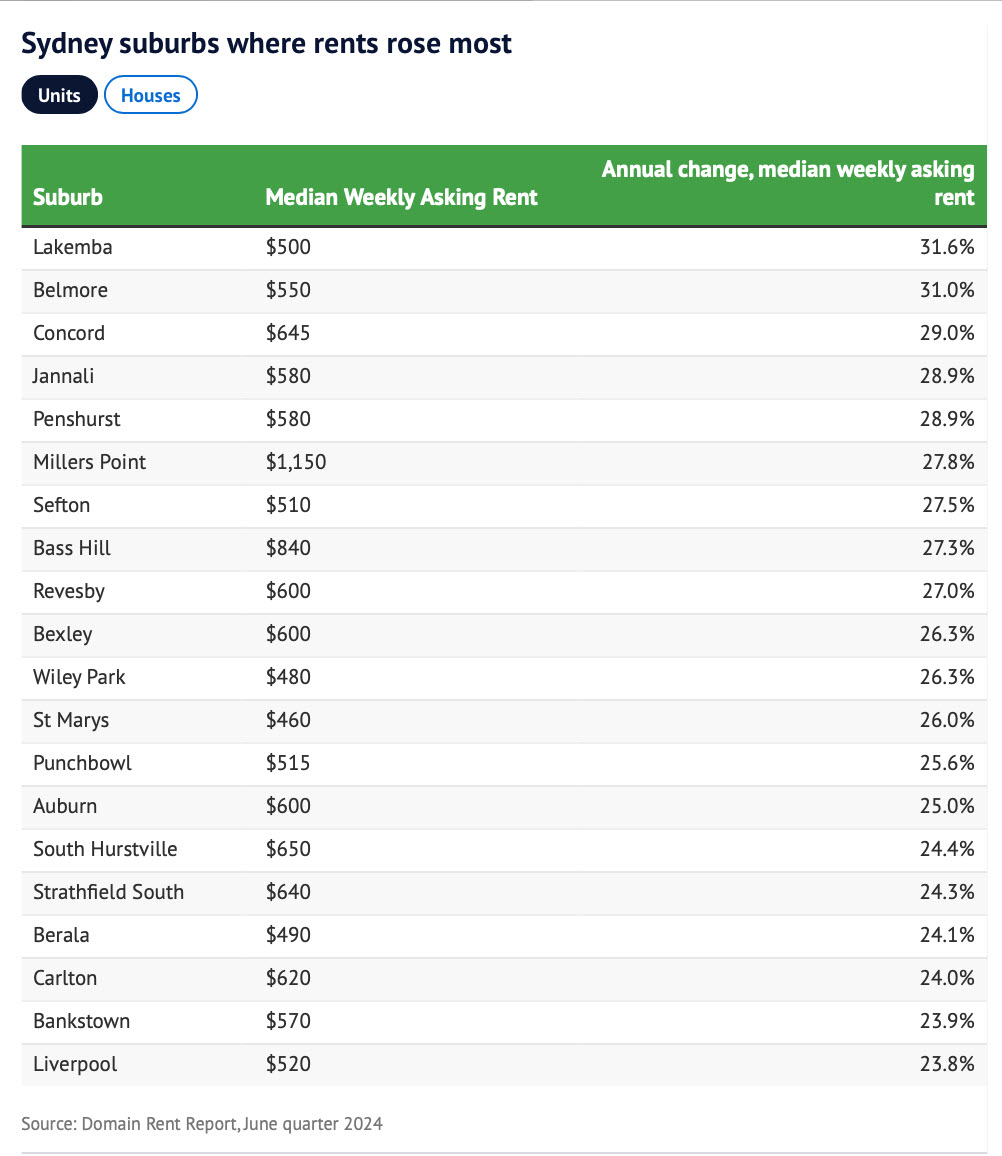Click the Domain Rent Report source text
Screen dimensions: 1002x1156
click(202, 1124)
